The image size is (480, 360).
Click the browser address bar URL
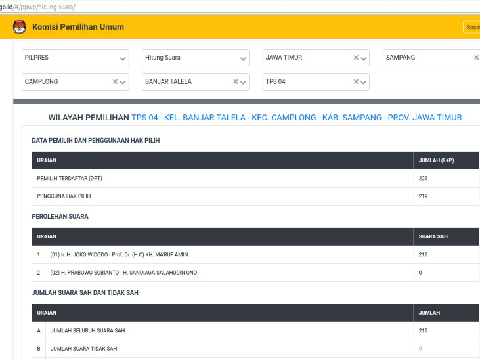point(38,7)
